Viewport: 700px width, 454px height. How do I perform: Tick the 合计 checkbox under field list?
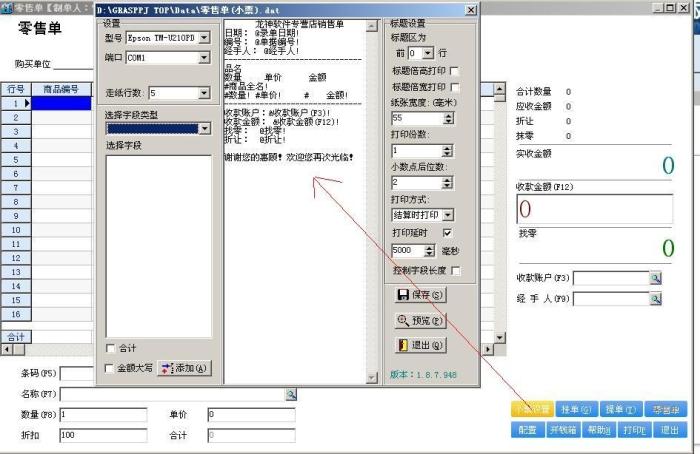(110, 348)
